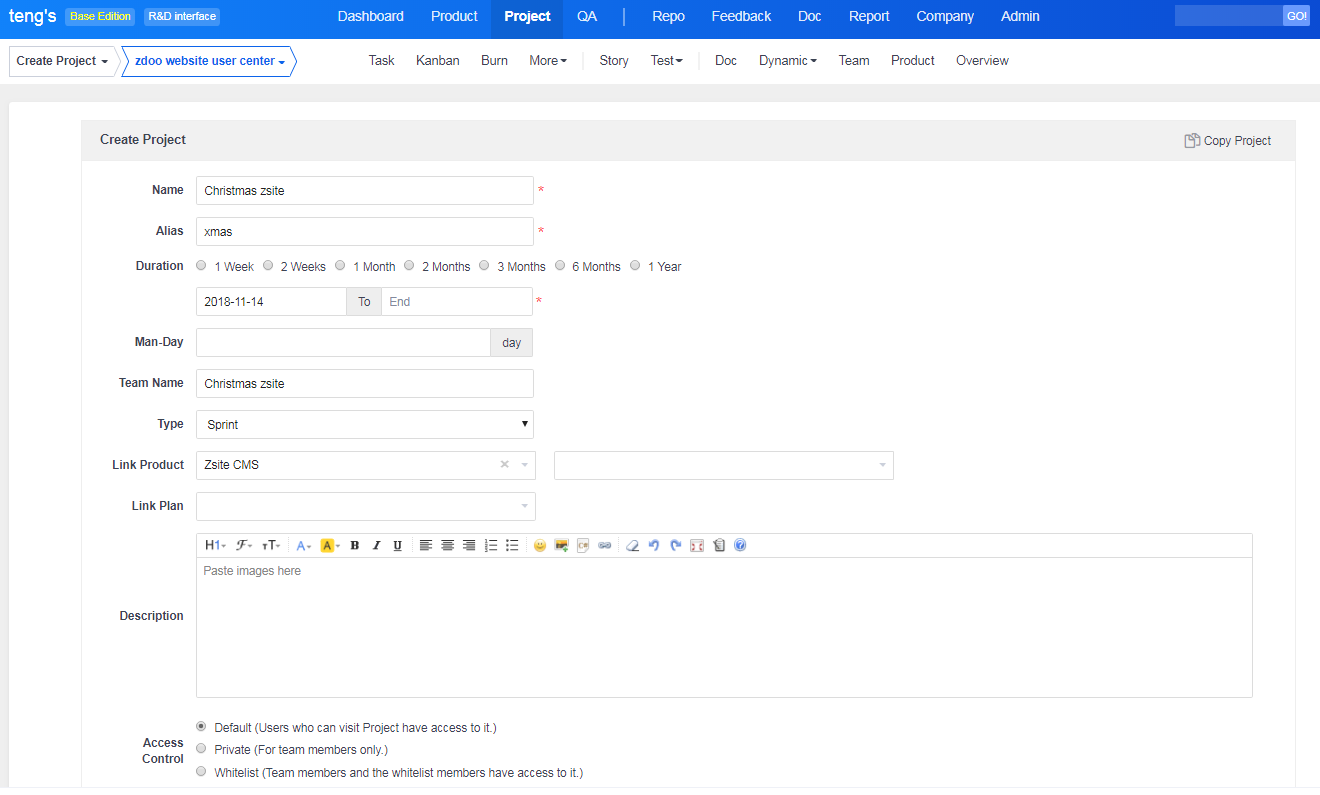Apply italic formatting in description toolbar
Screen dimensions: 1320x795
376,546
